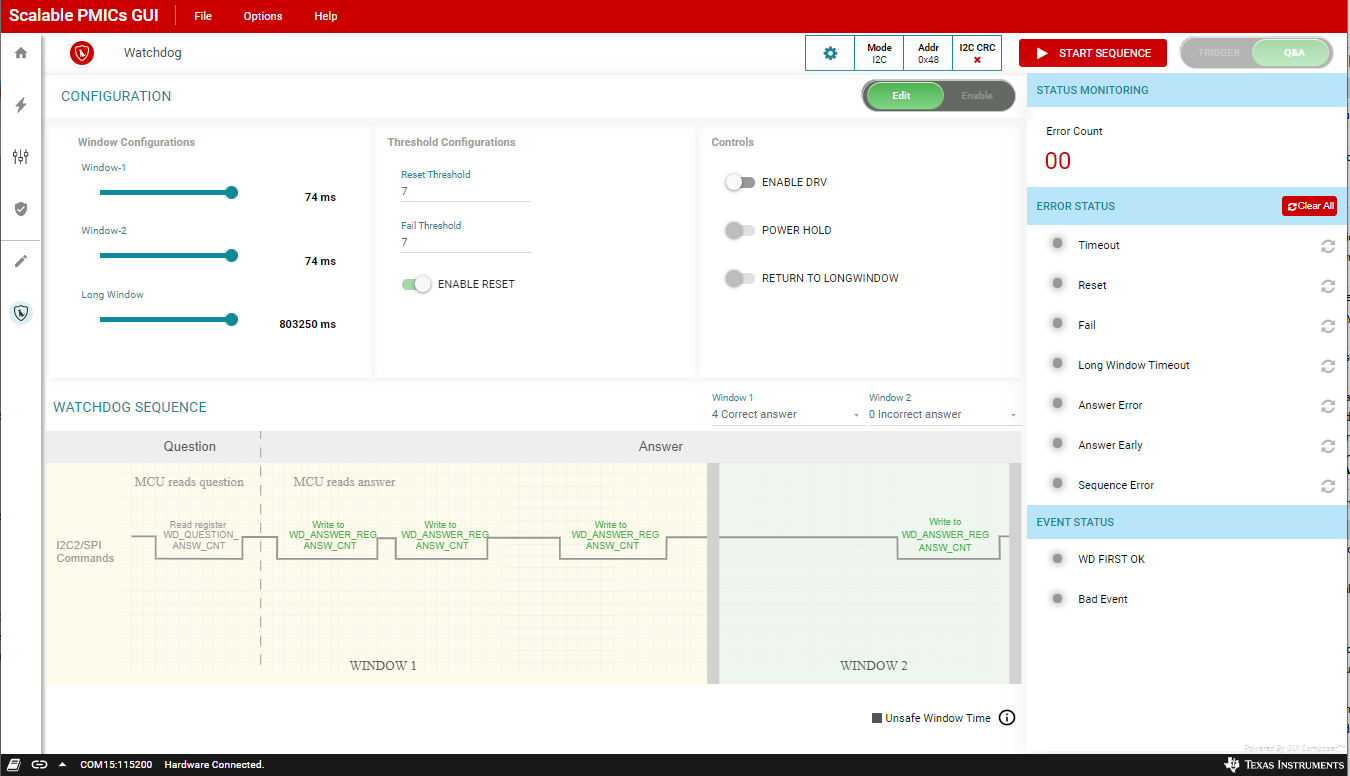Open the lightning bolt power page
The height and width of the screenshot is (776, 1350).
pos(21,105)
